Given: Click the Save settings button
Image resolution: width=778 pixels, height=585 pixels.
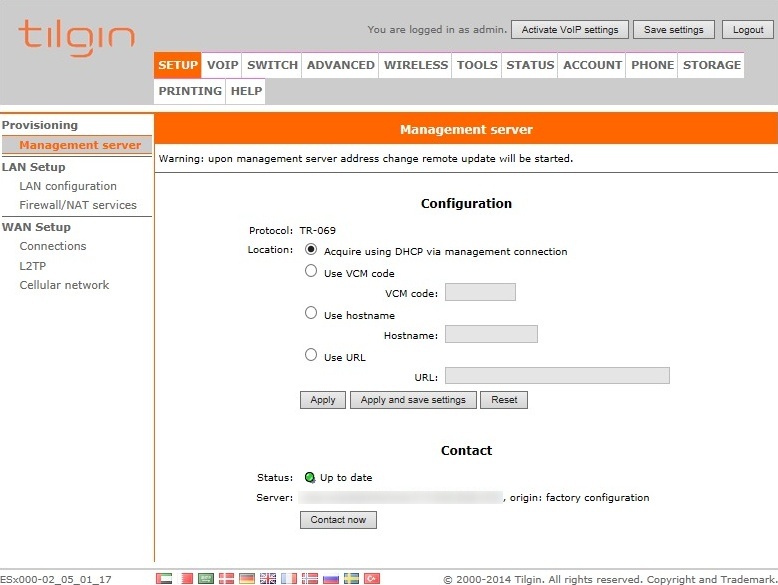Looking at the screenshot, I should [x=674, y=30].
